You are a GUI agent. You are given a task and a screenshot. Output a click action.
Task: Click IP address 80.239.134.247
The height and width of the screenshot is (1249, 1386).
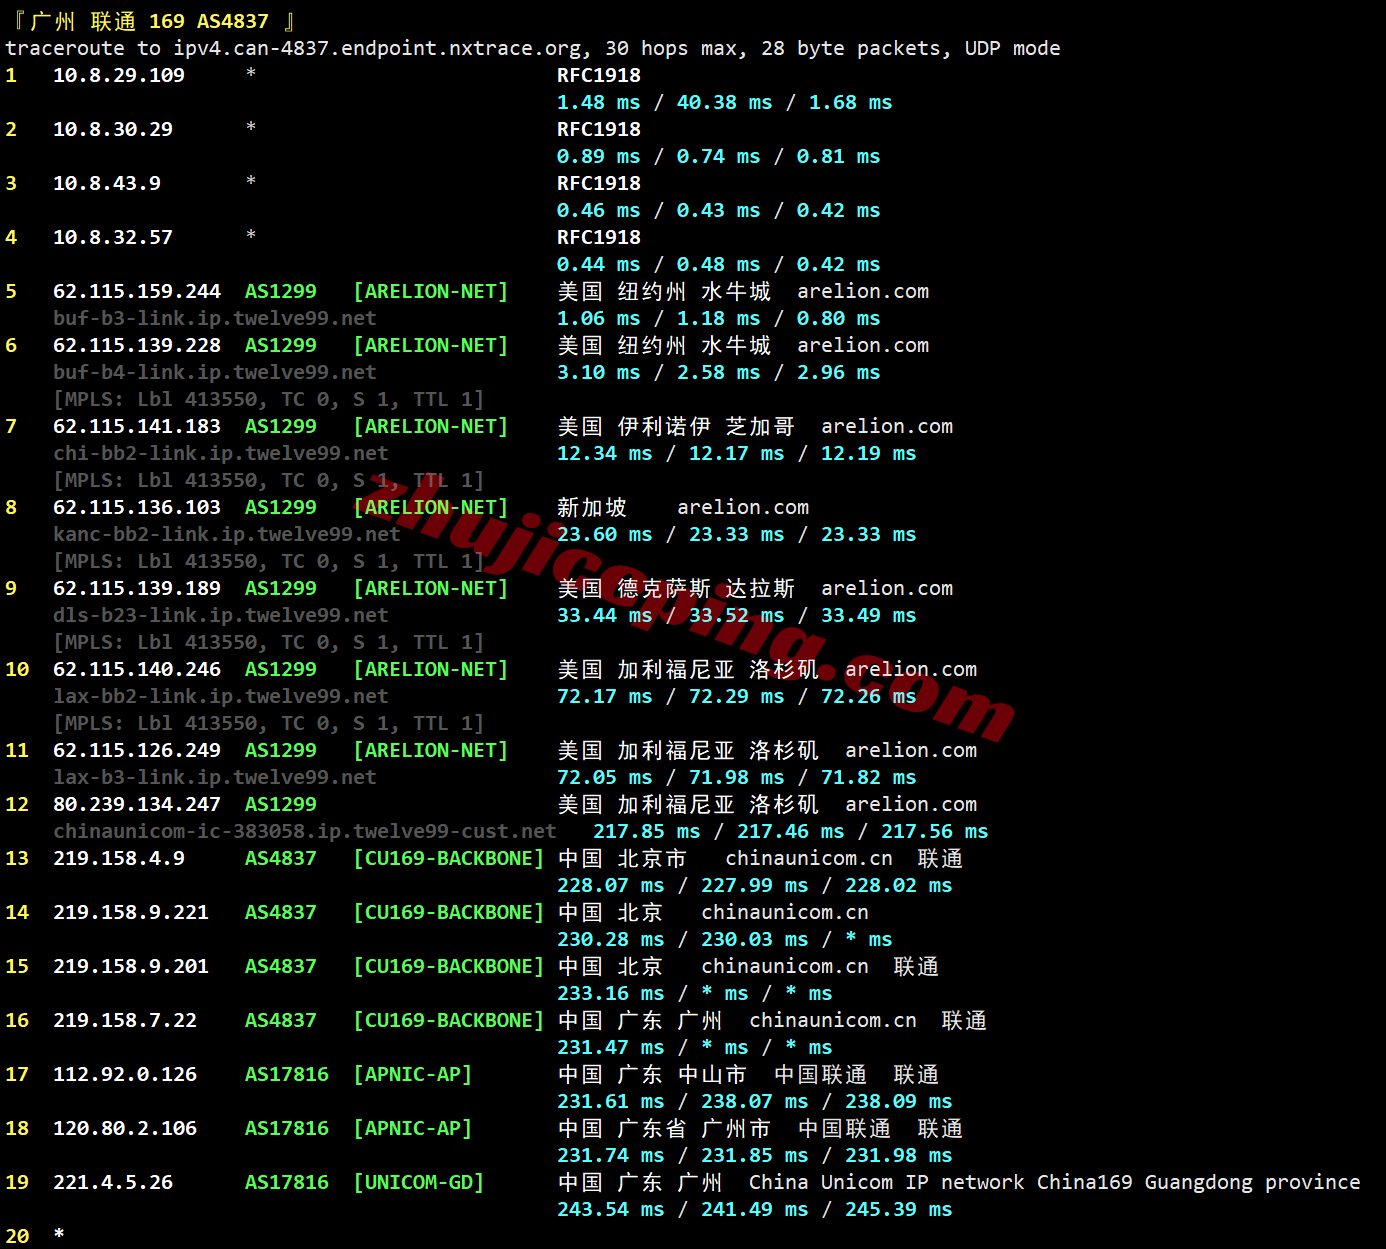[137, 804]
